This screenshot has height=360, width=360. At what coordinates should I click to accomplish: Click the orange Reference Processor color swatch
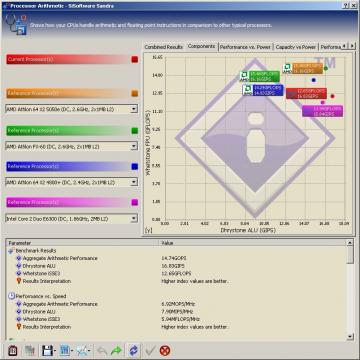coord(135,94)
